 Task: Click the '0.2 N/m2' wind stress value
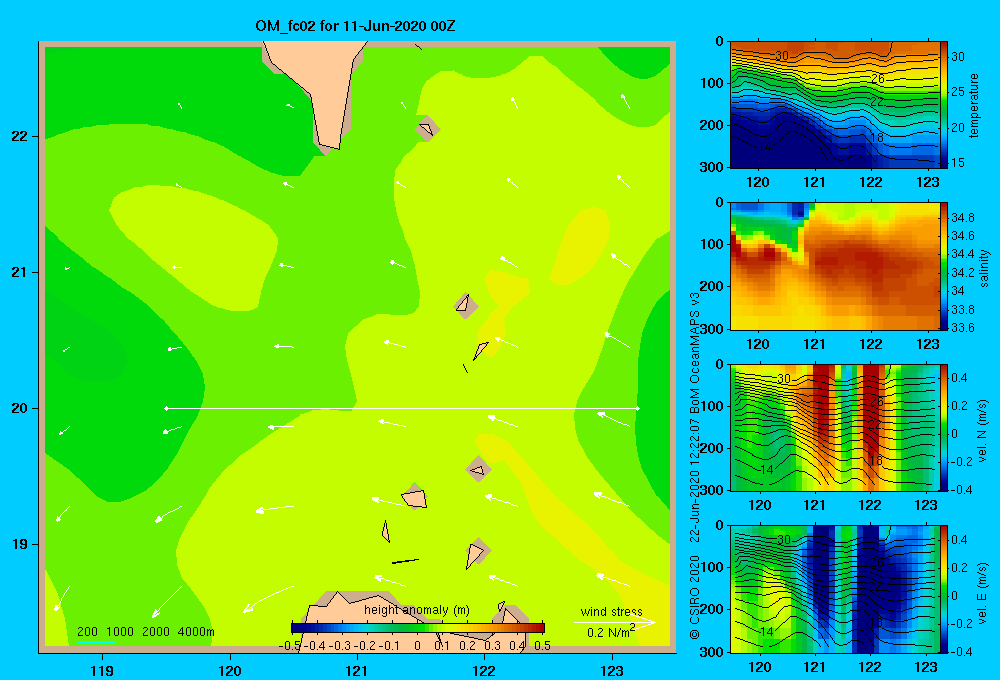(610, 632)
